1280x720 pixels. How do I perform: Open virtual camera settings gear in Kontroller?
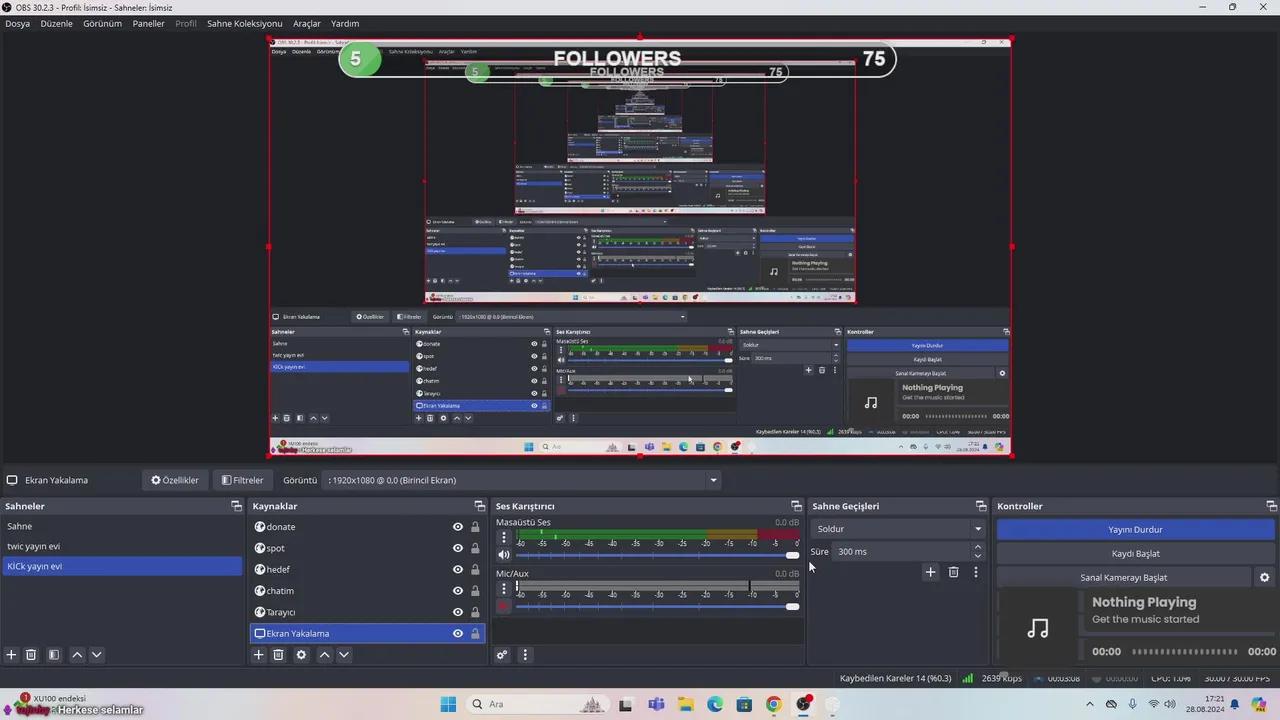(1264, 577)
